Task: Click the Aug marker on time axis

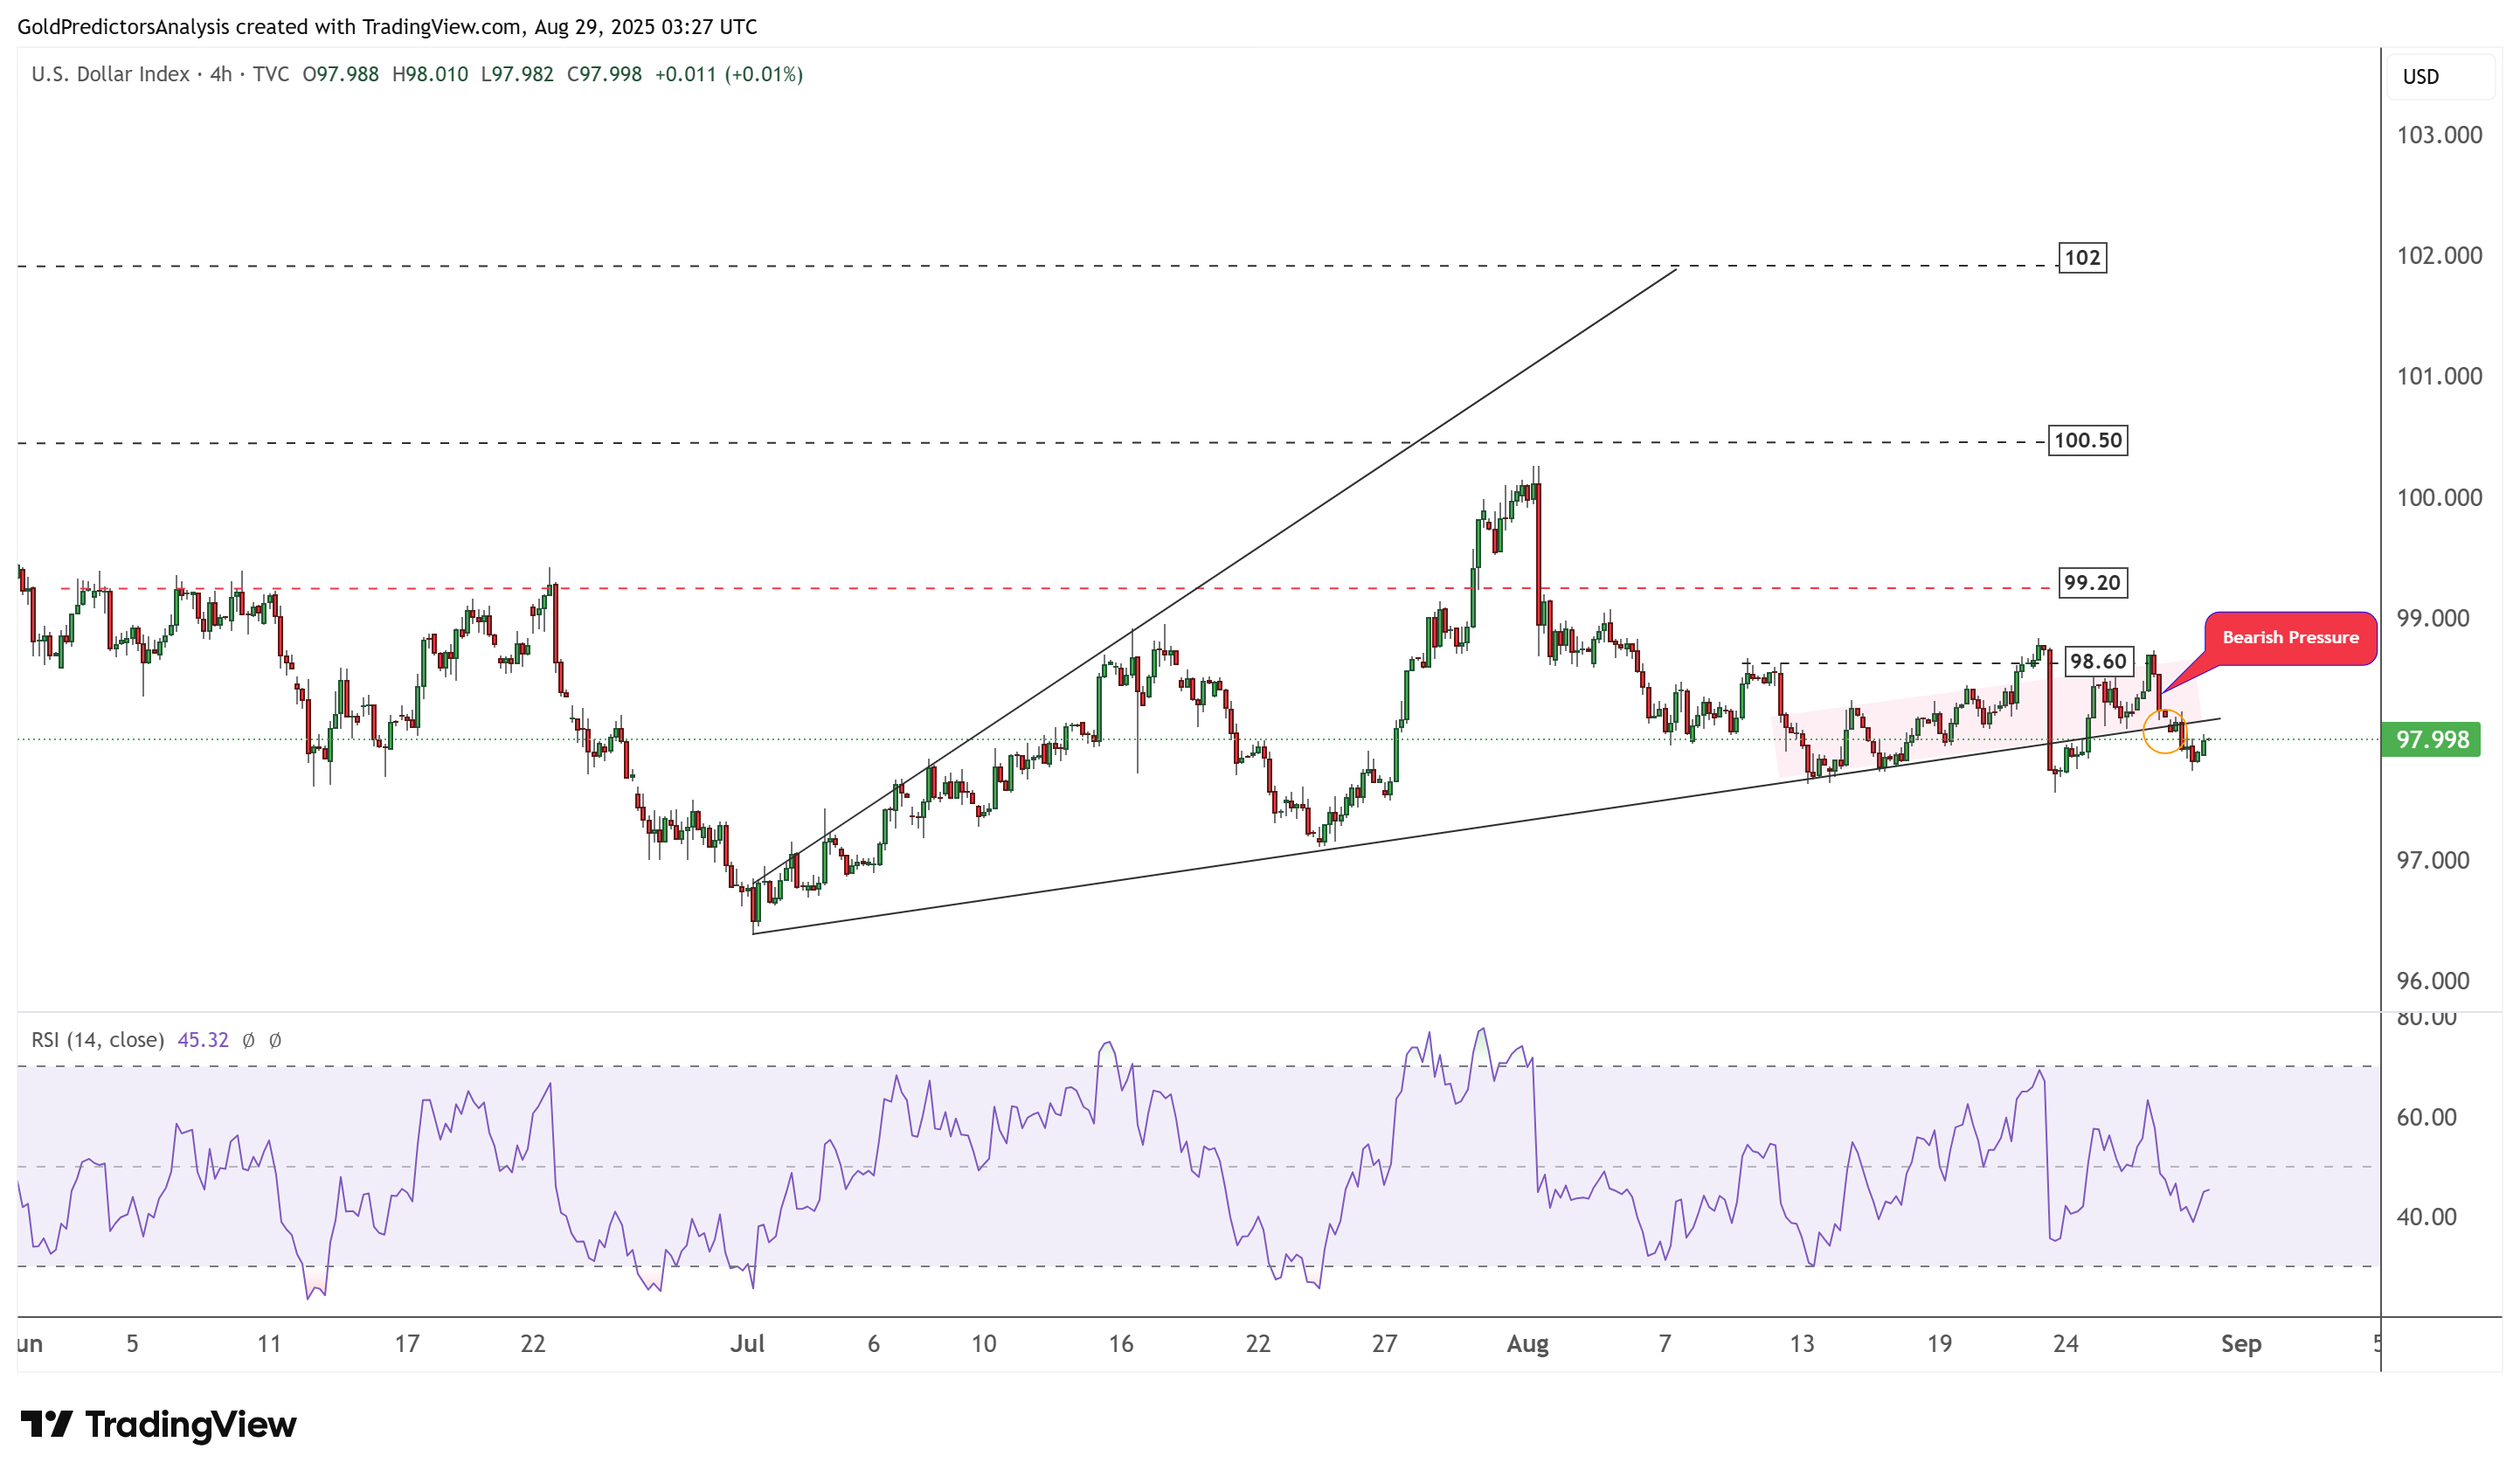Action: pos(1527,1343)
